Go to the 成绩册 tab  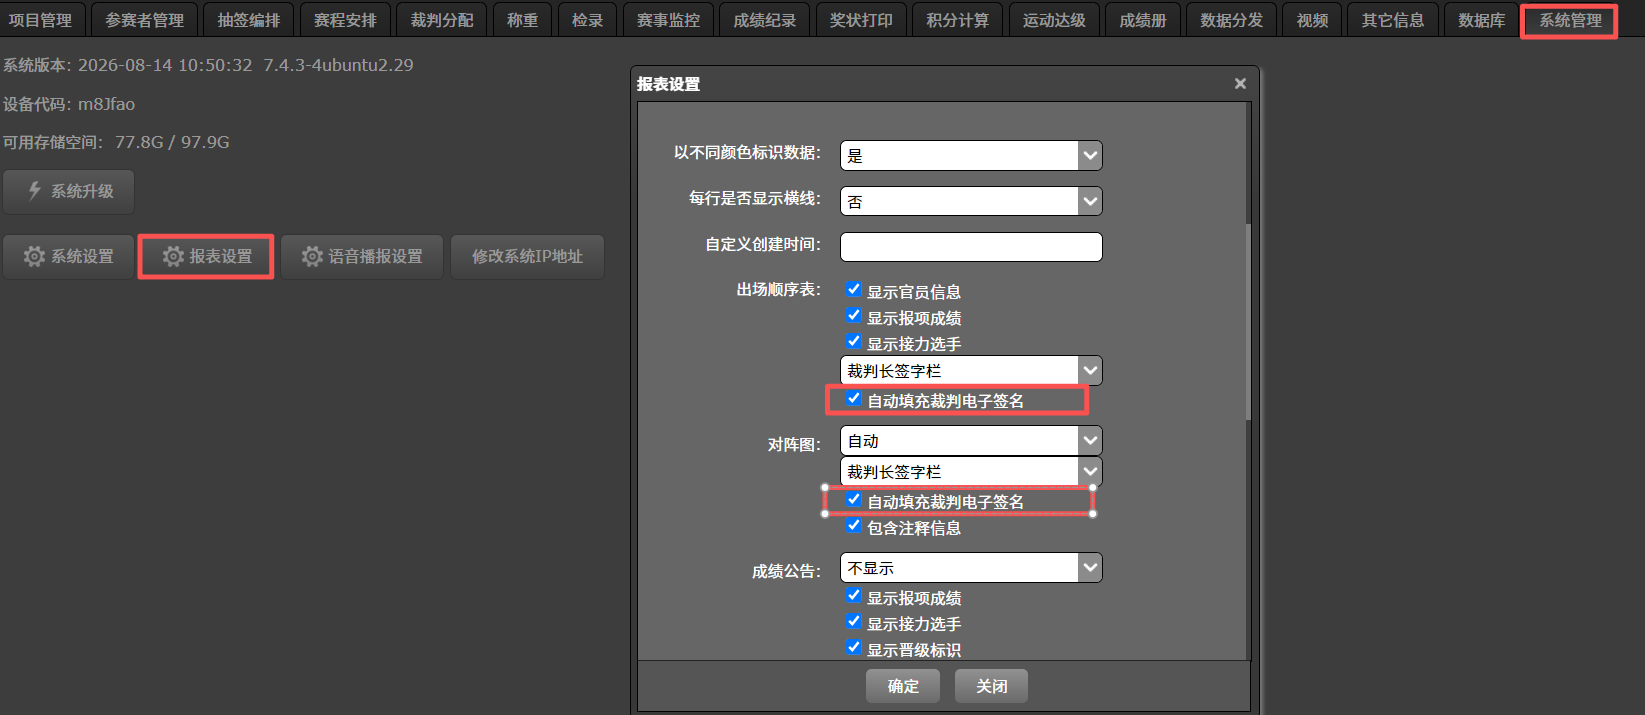[x=1143, y=20]
